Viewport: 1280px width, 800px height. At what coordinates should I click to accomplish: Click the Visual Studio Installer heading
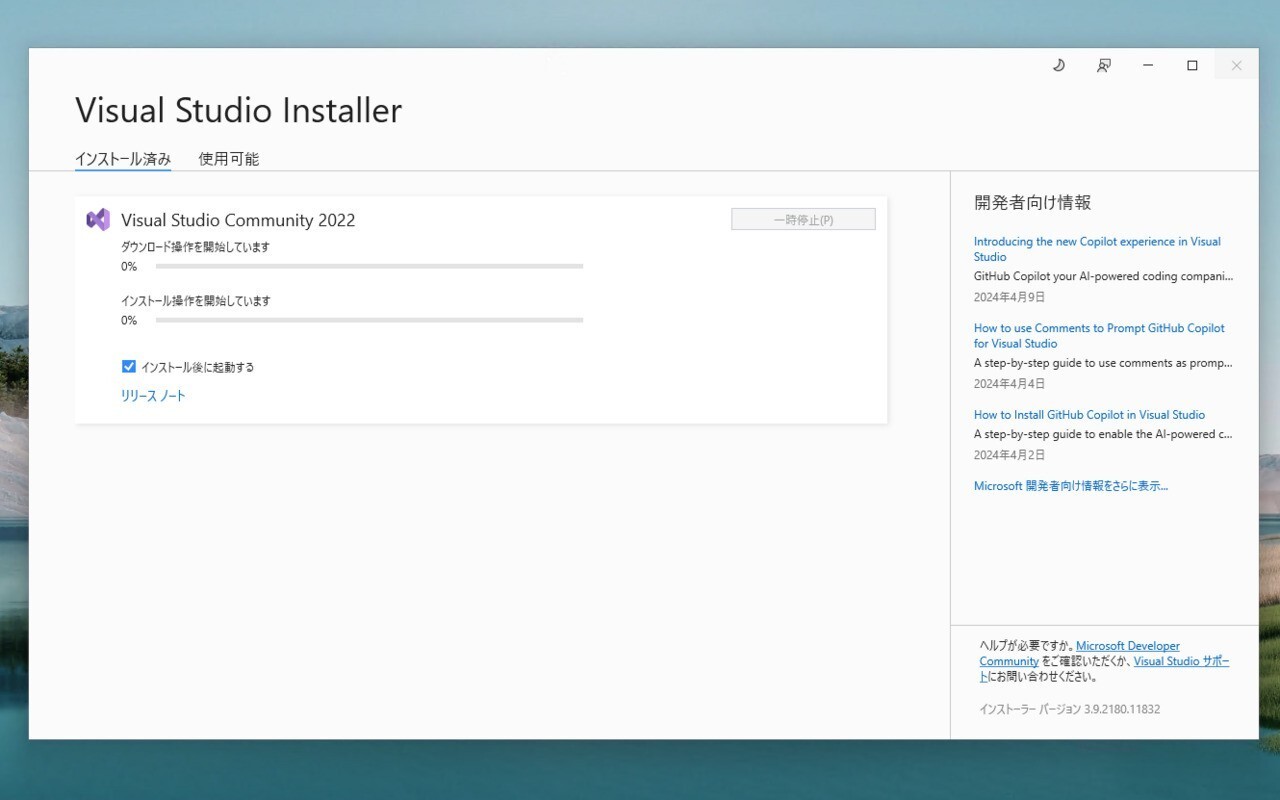(238, 110)
